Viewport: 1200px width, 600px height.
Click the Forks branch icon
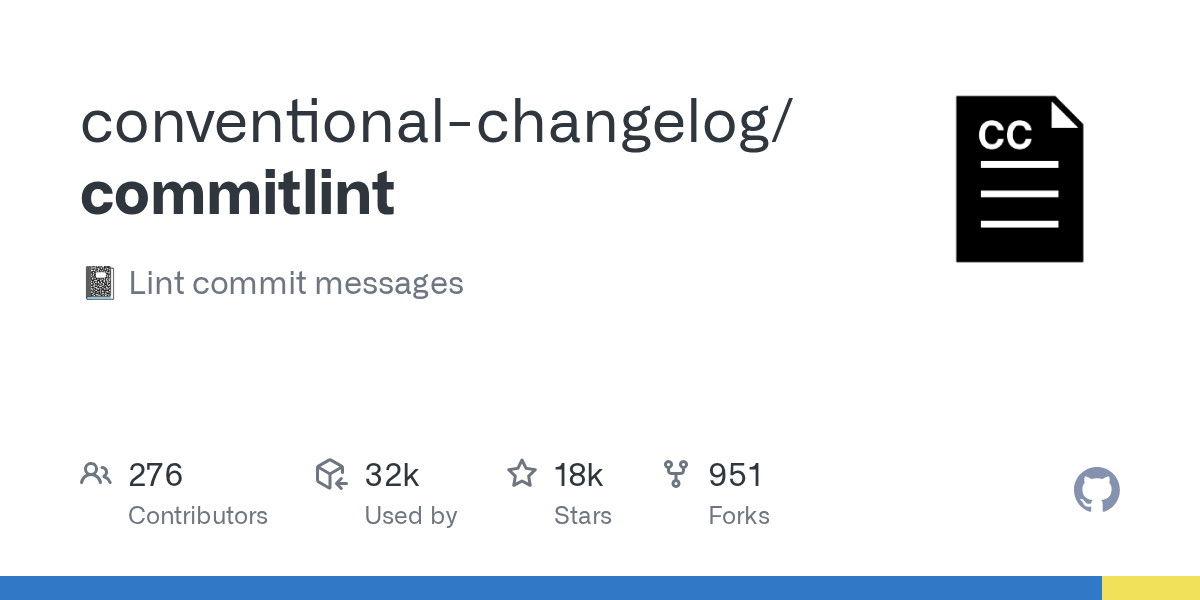click(676, 474)
